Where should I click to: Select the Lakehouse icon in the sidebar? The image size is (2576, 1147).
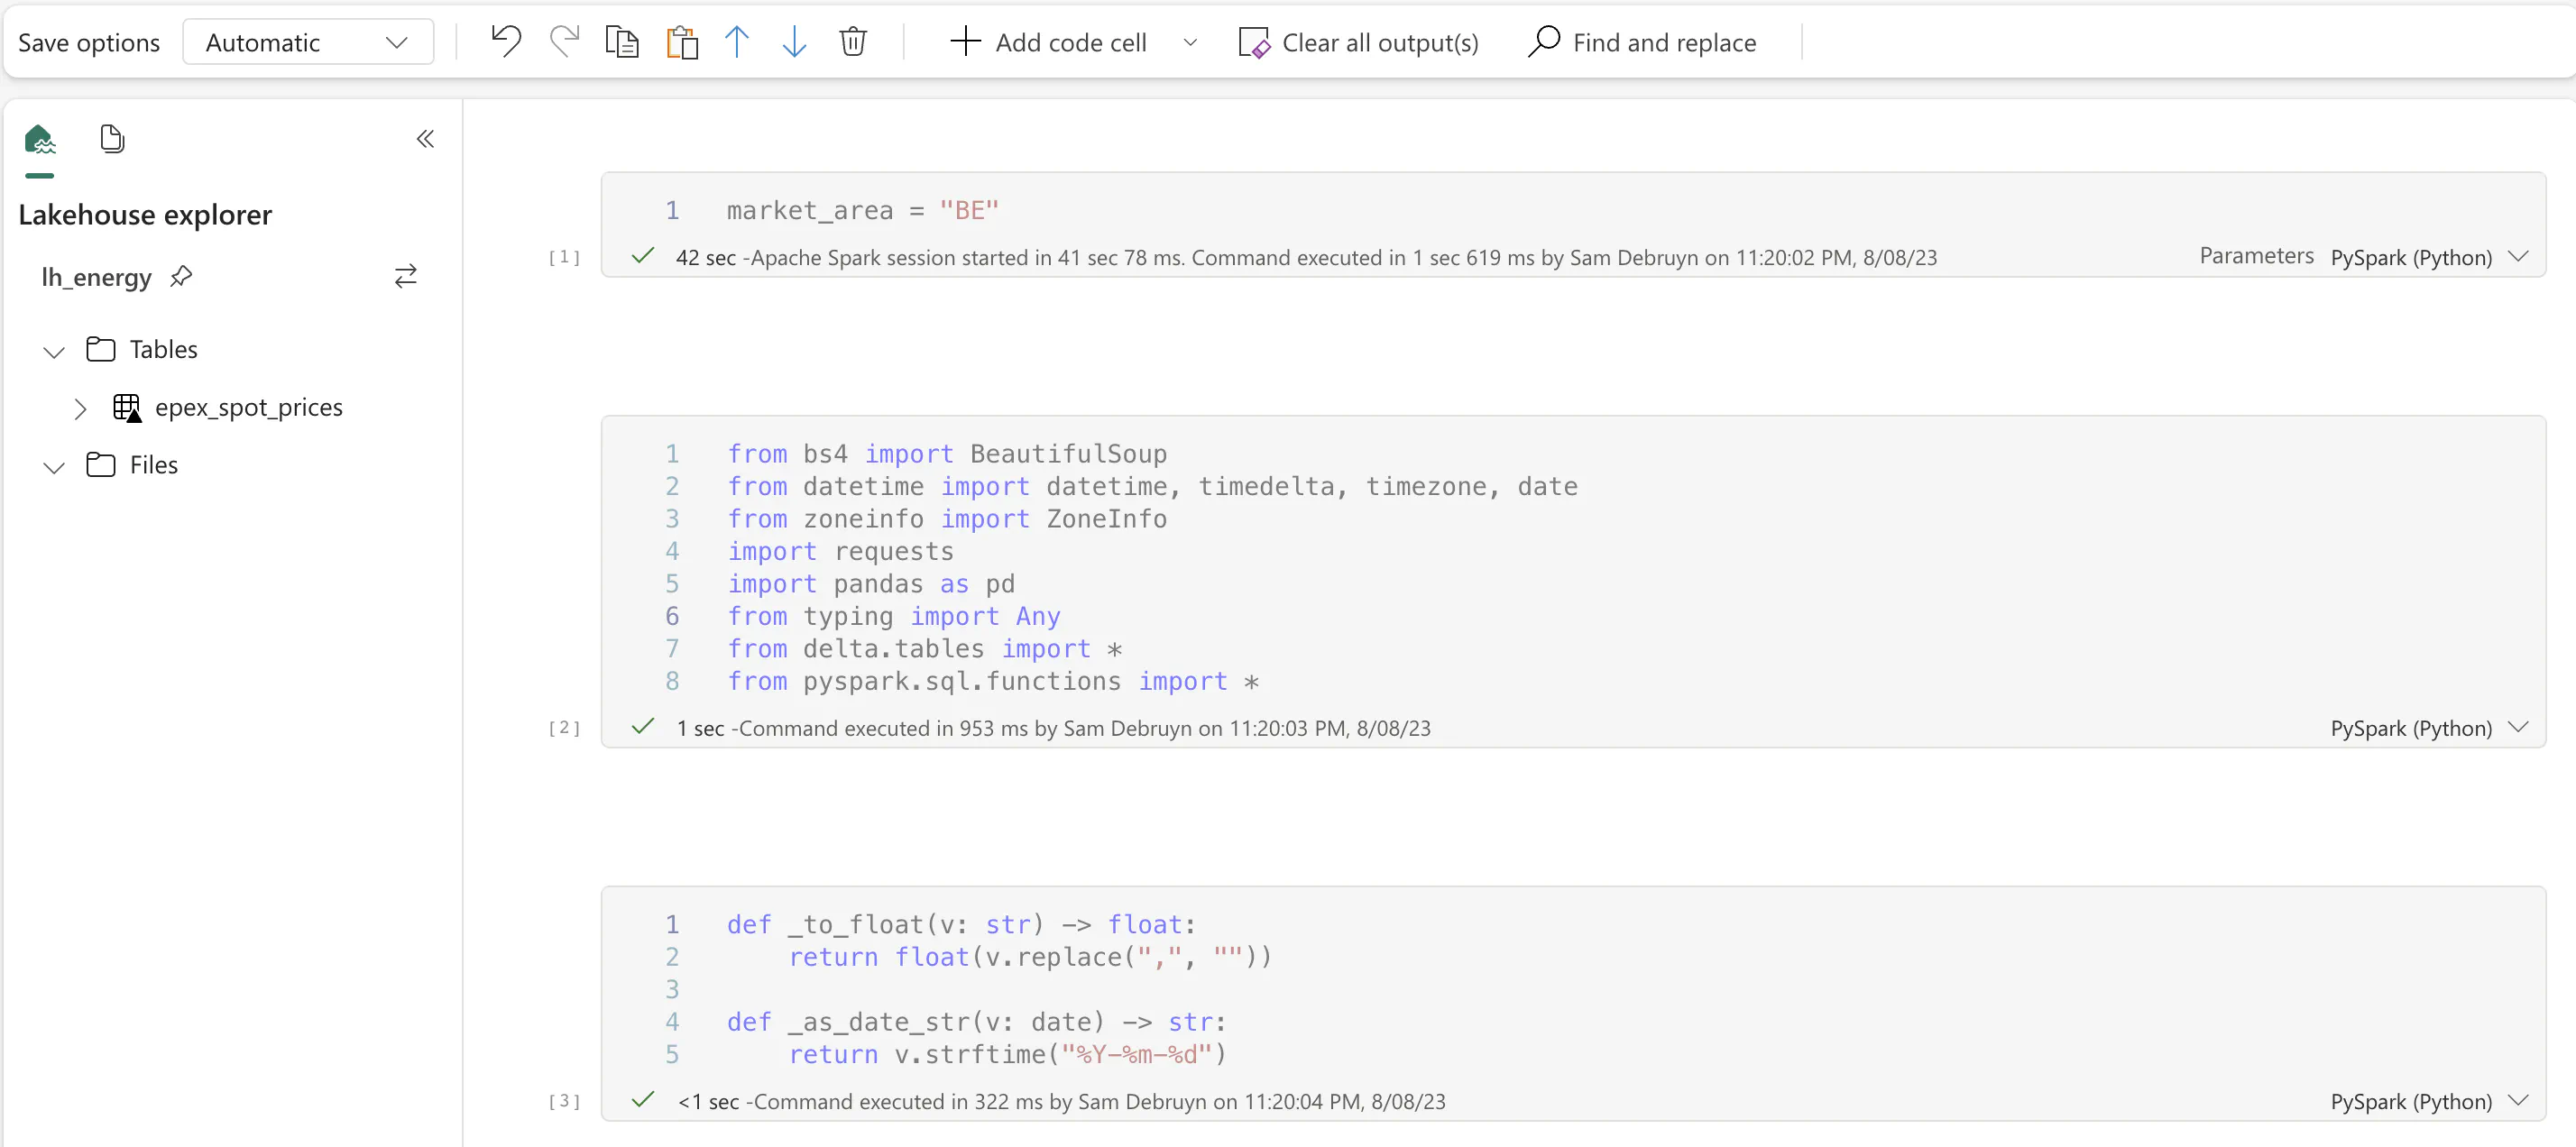click(x=40, y=139)
